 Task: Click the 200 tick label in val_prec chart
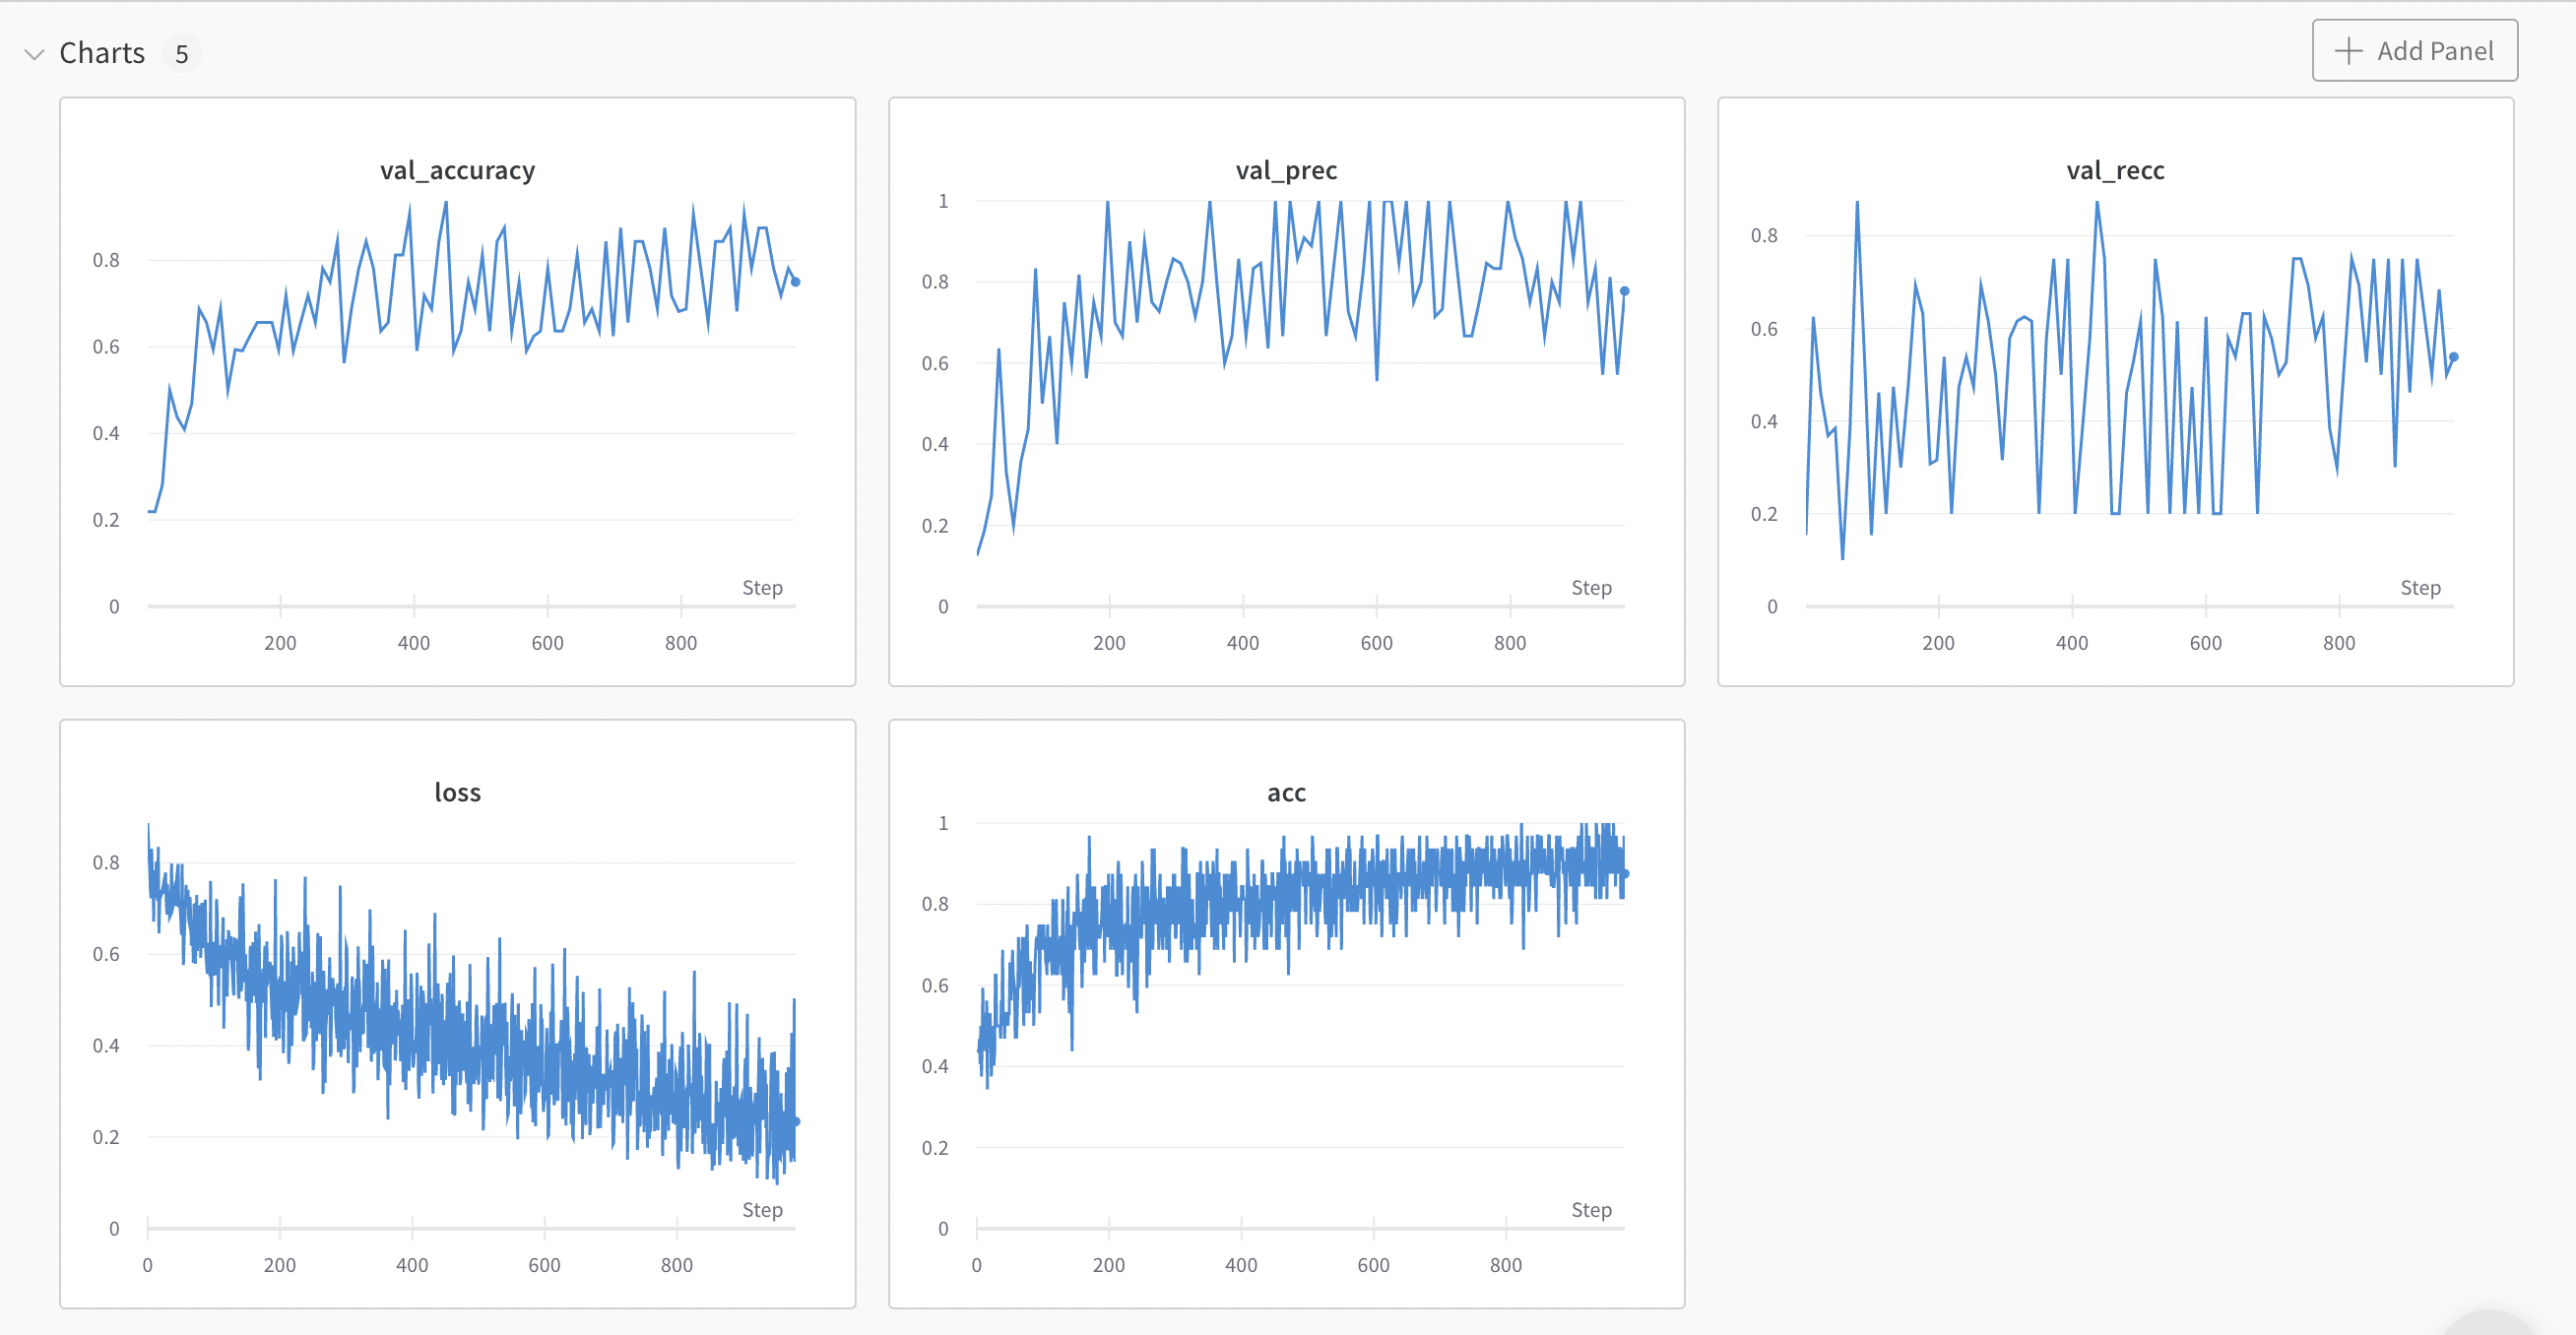coord(1110,643)
